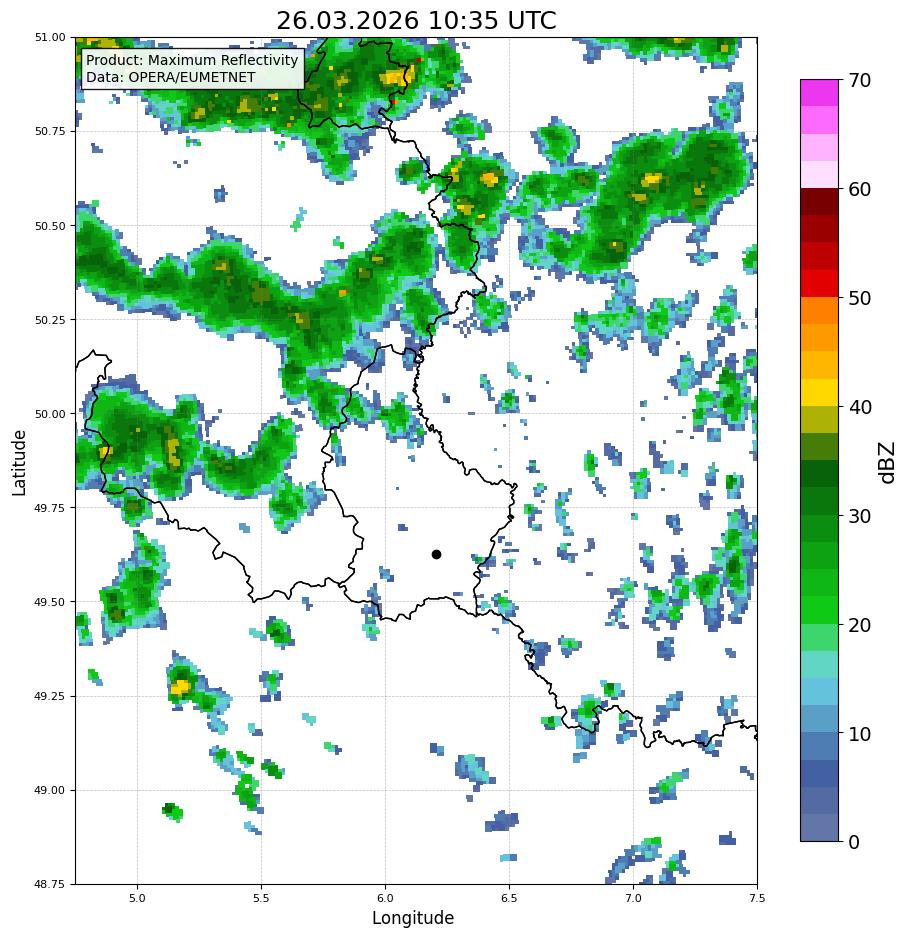Select the dark red 60 dBZ swatch

(820, 201)
